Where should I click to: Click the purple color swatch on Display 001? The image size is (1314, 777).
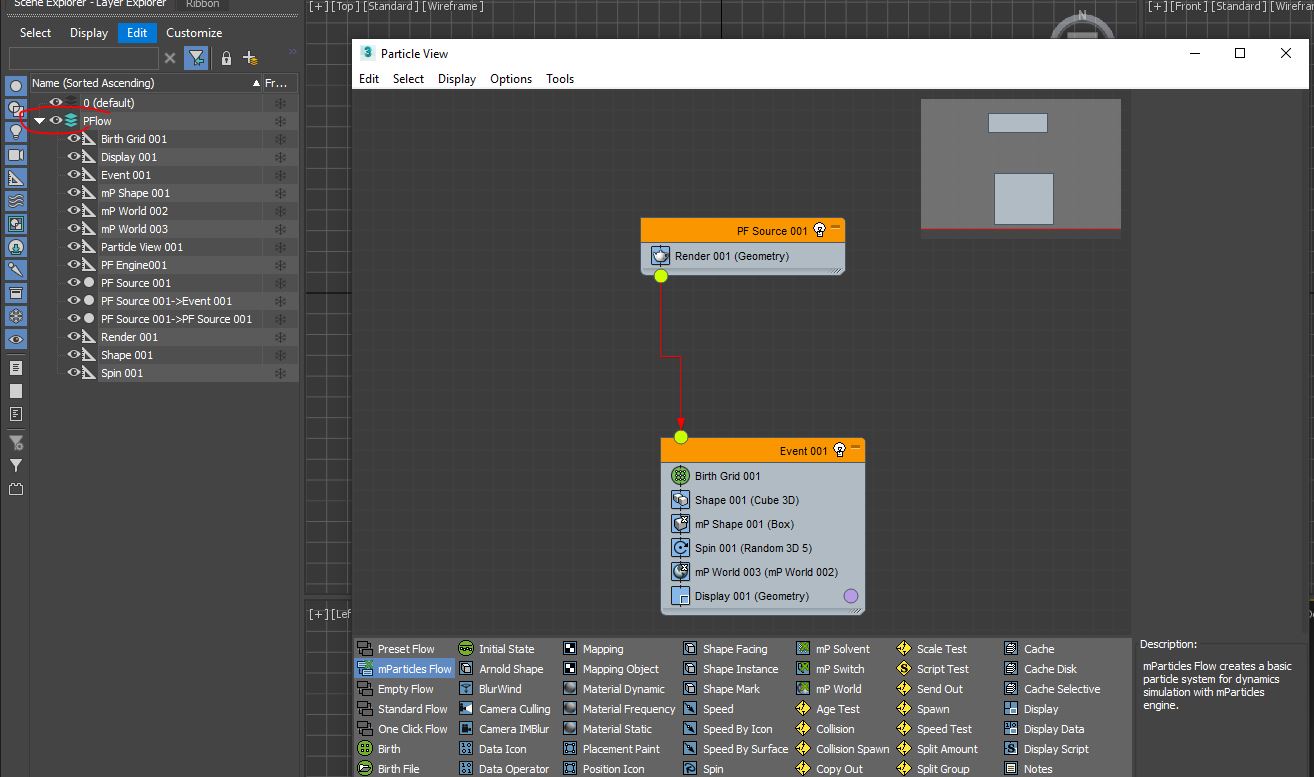point(849,595)
